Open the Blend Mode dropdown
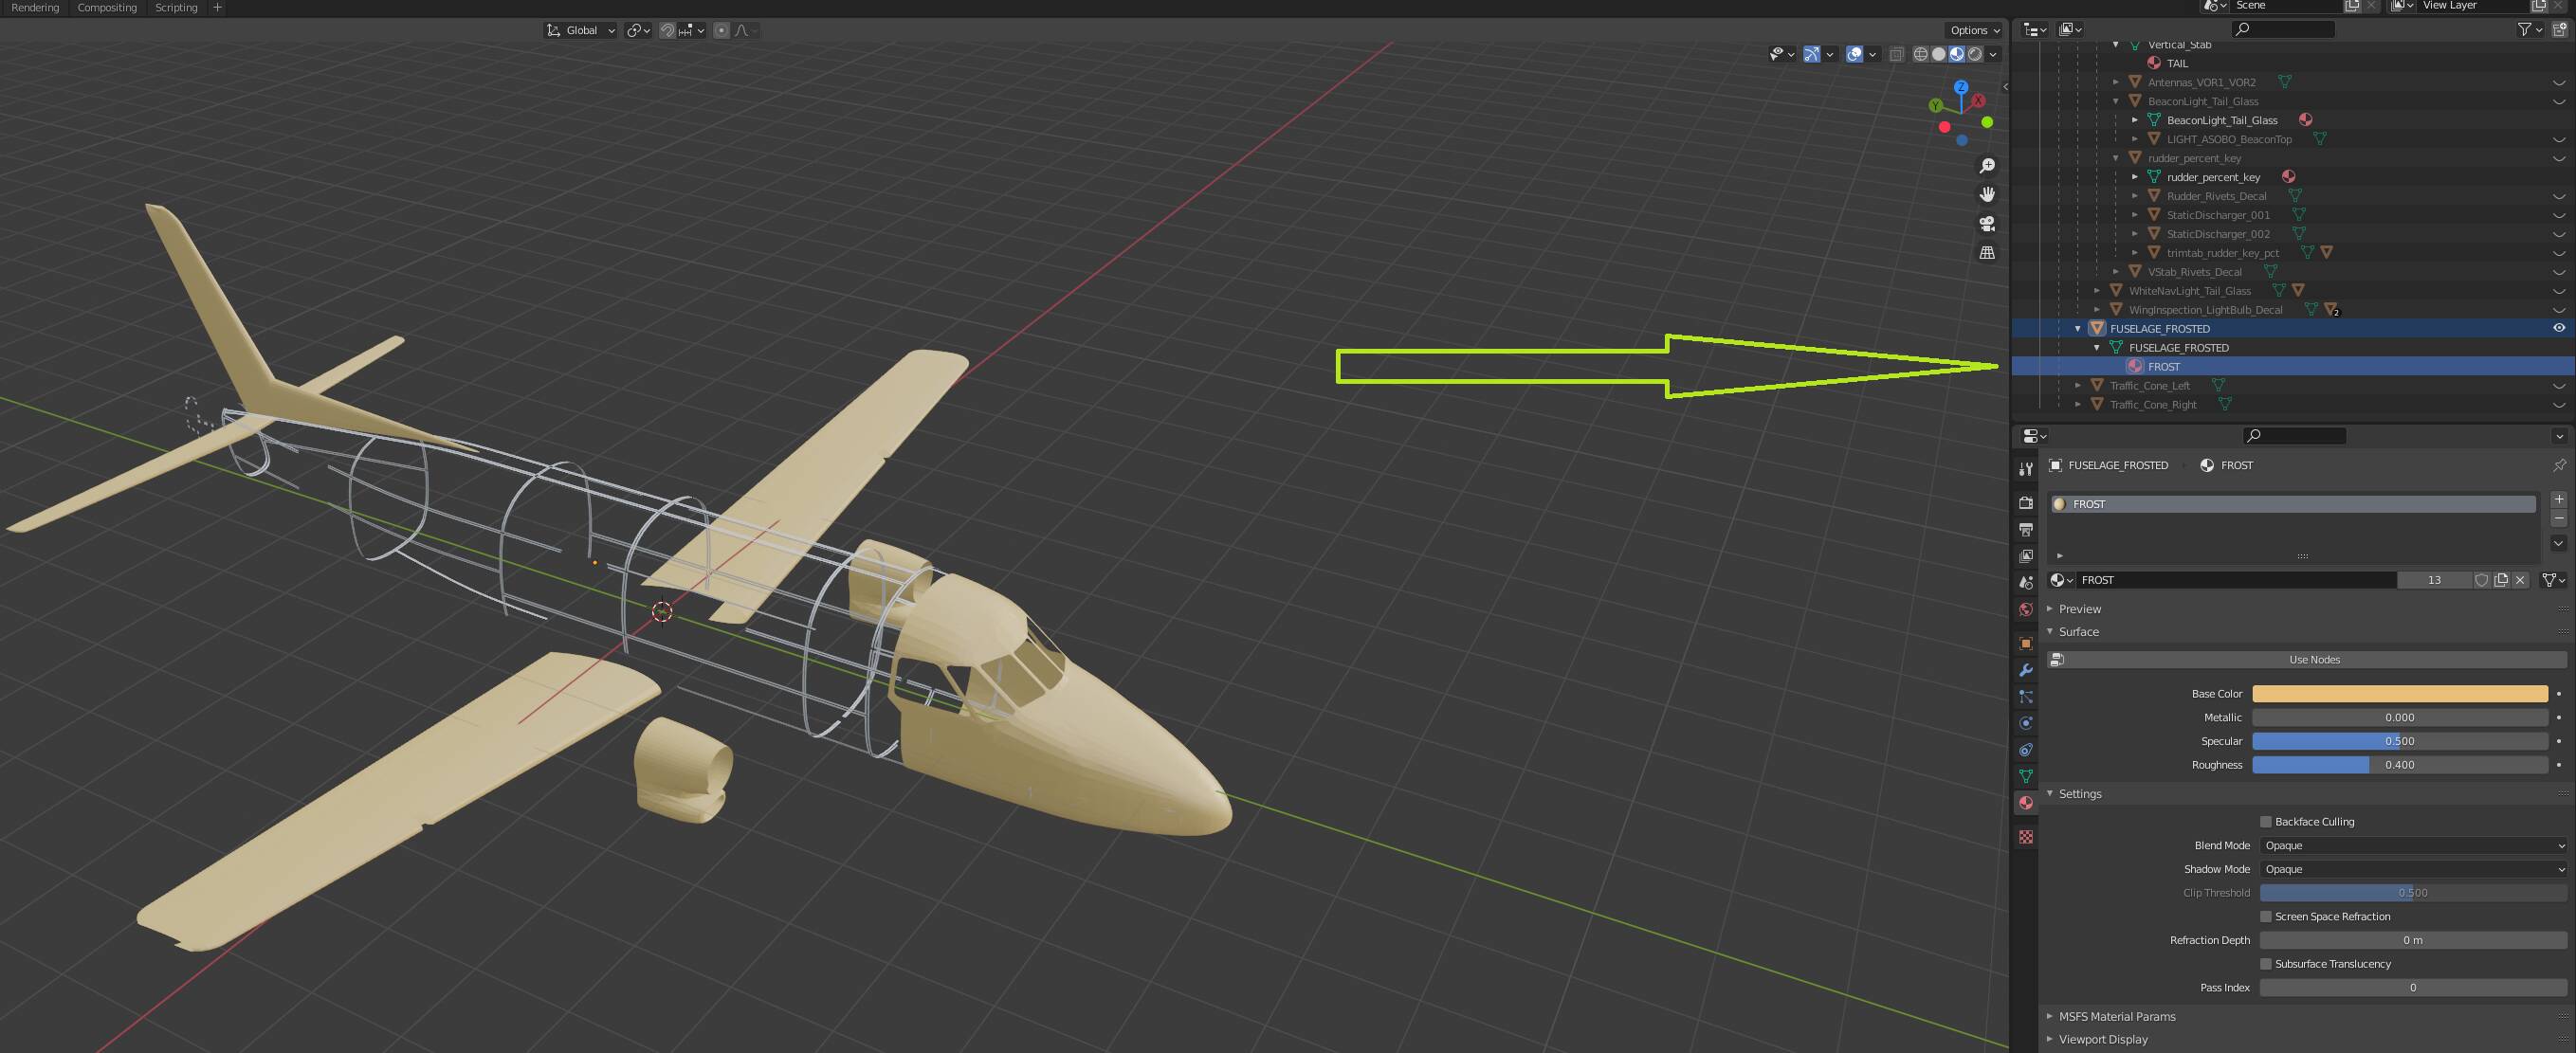 (x=2414, y=845)
